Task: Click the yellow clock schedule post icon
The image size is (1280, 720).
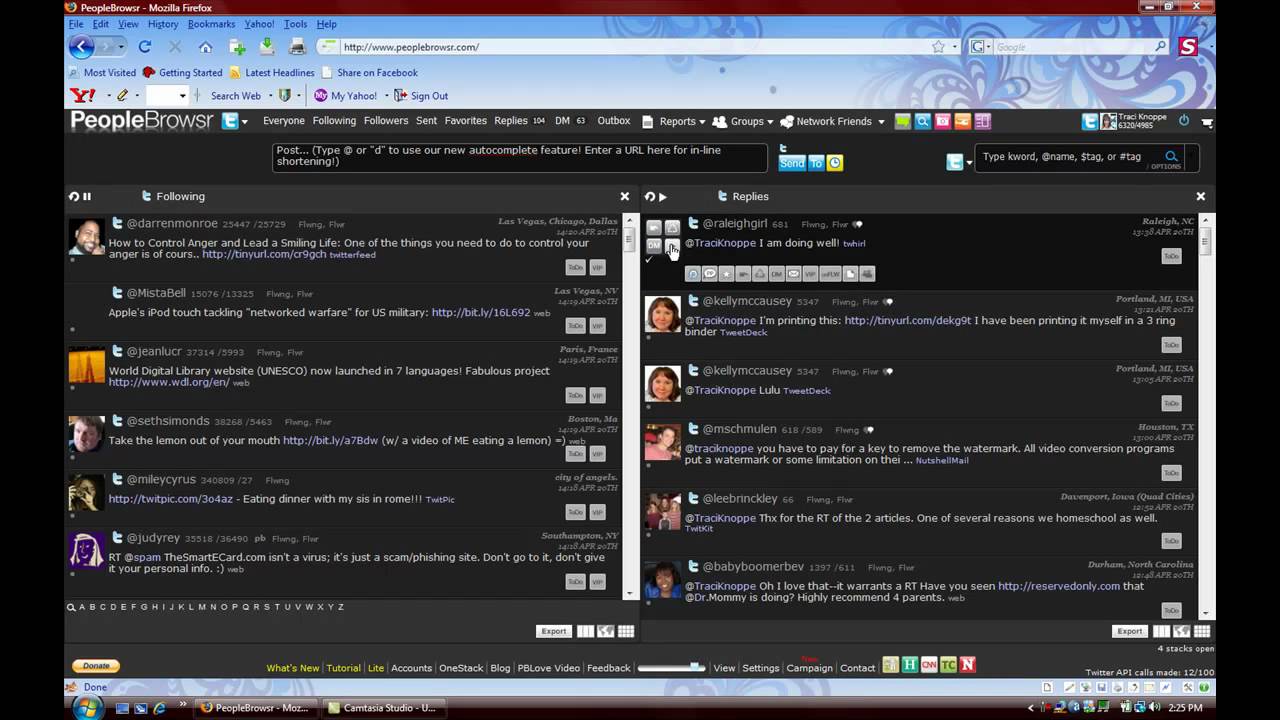Action: pyautogui.click(x=835, y=163)
